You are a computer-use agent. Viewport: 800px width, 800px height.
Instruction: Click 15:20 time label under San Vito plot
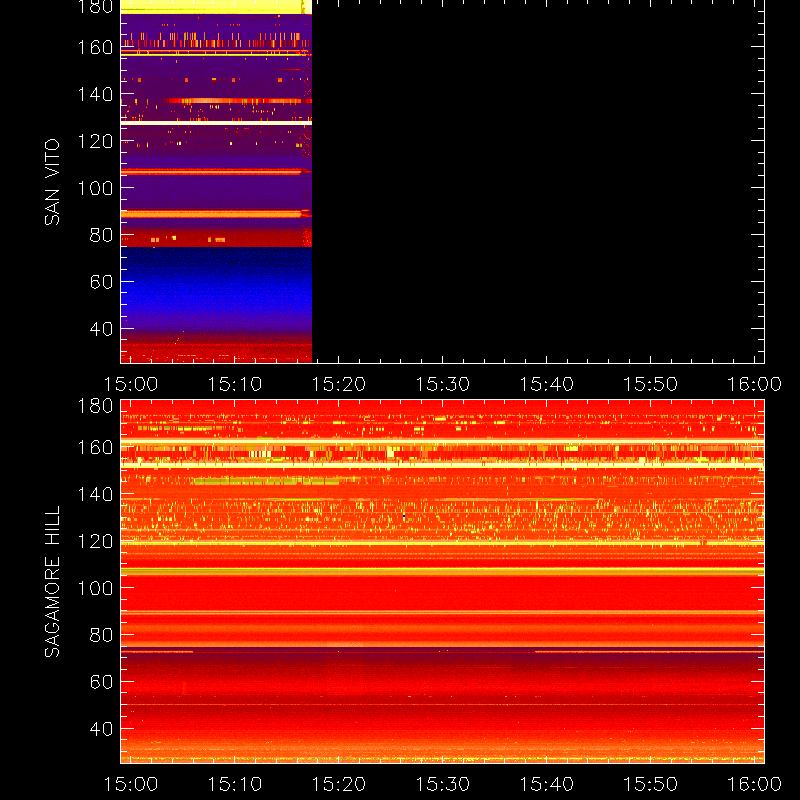pyautogui.click(x=339, y=384)
